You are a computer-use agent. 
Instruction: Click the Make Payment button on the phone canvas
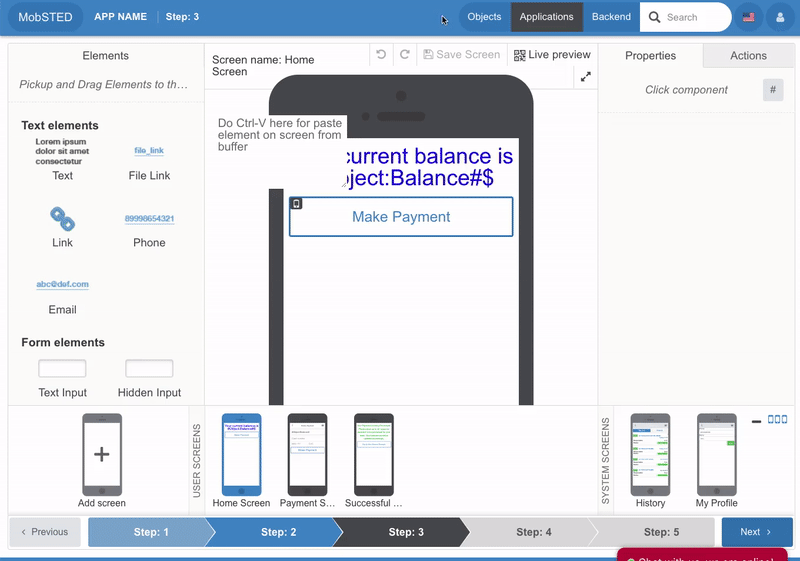(401, 217)
